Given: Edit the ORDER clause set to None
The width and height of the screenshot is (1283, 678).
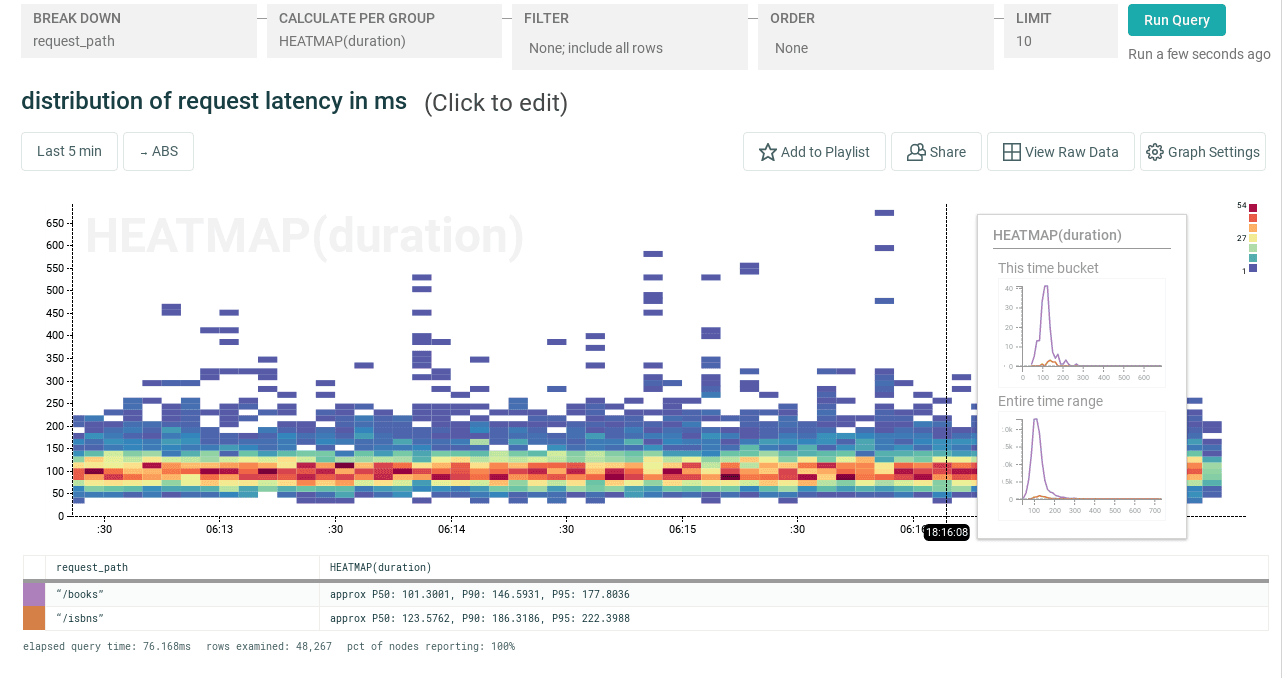Looking at the screenshot, I should point(875,31).
